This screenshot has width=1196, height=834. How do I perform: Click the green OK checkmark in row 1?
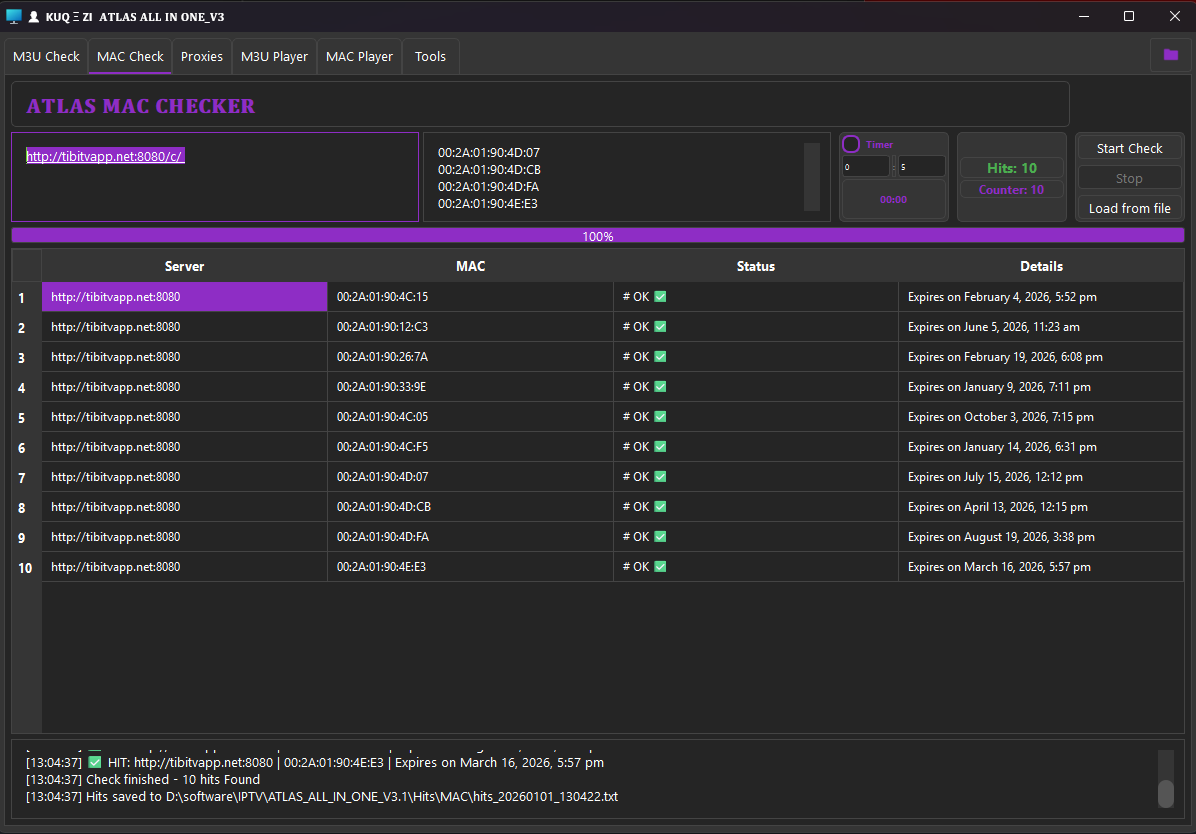660,297
